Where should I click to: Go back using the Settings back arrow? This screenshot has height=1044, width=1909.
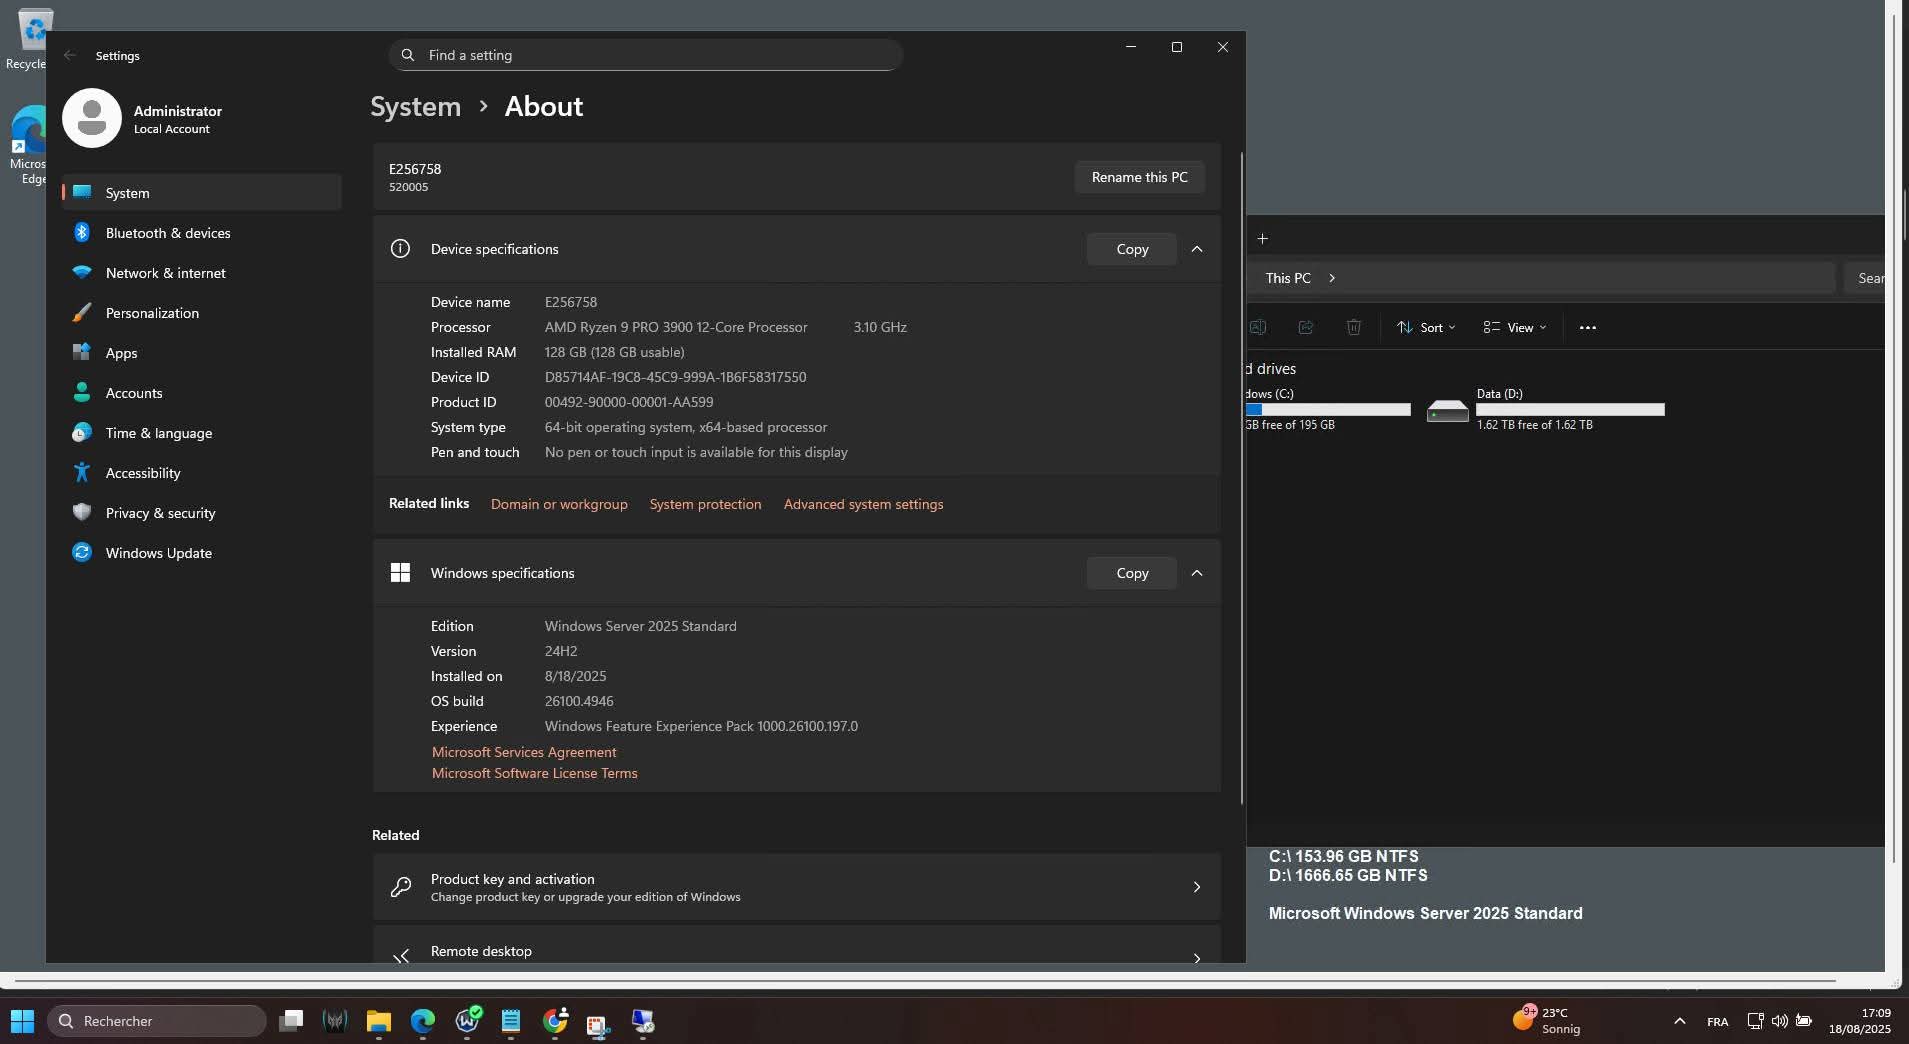[69, 55]
